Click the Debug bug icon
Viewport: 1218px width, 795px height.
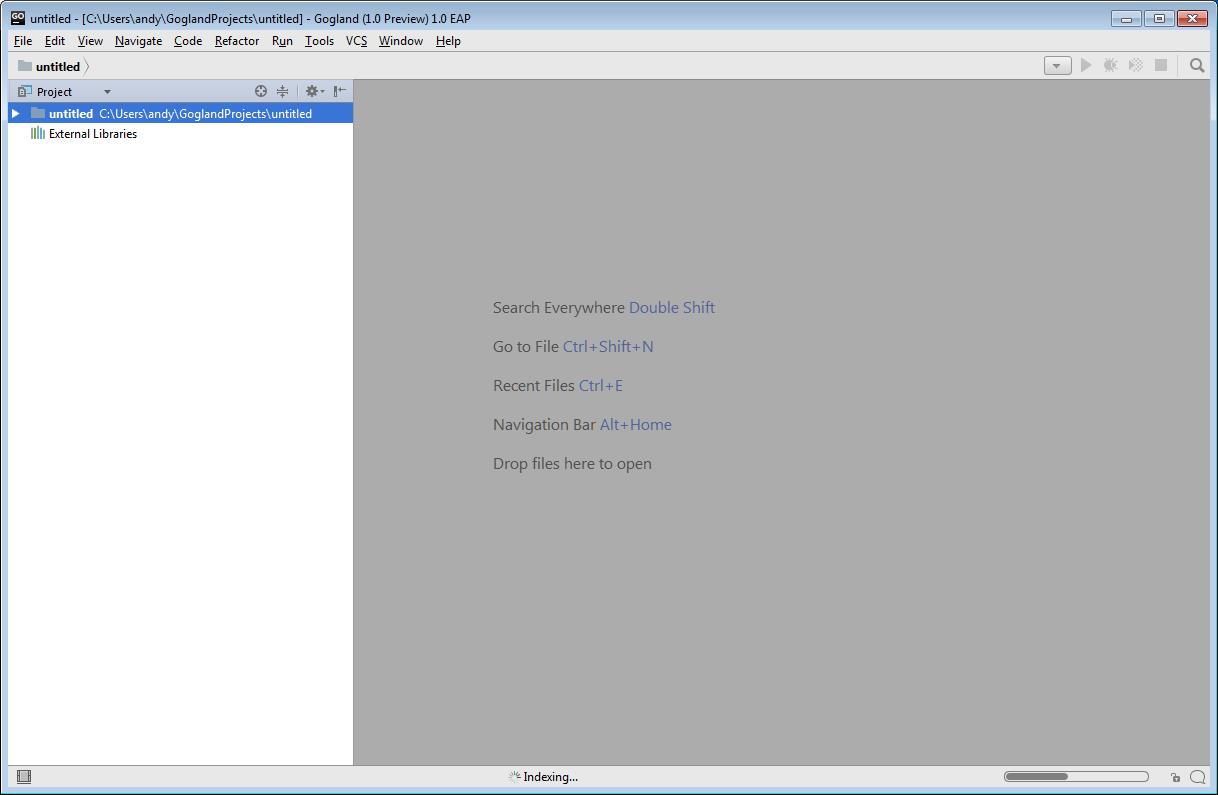pos(1111,66)
